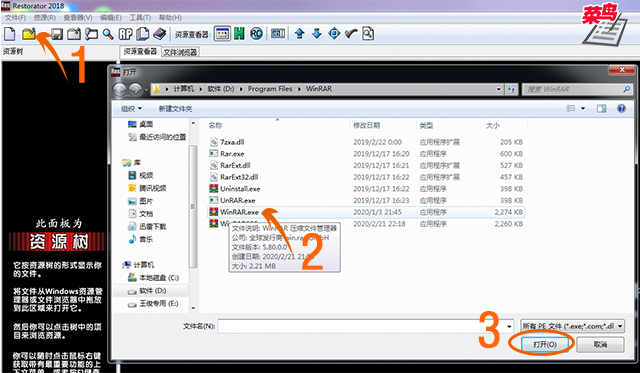Open the view options dropdown arrow

coord(583,108)
